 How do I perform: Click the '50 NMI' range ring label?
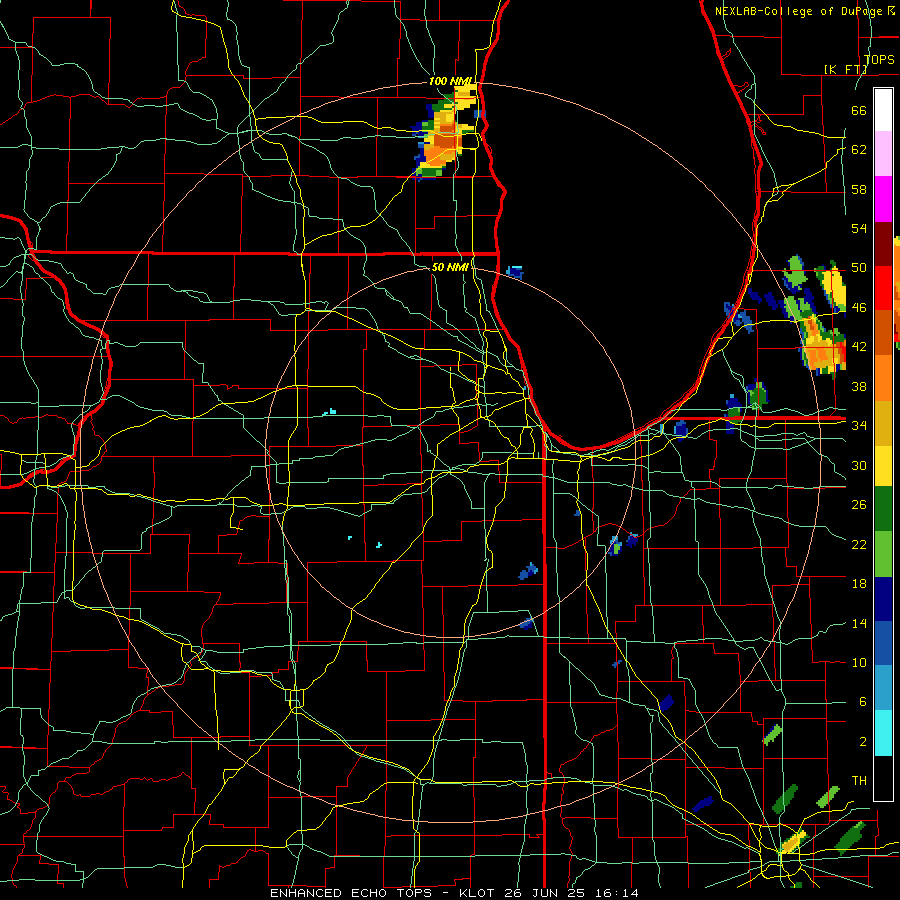pyautogui.click(x=449, y=267)
